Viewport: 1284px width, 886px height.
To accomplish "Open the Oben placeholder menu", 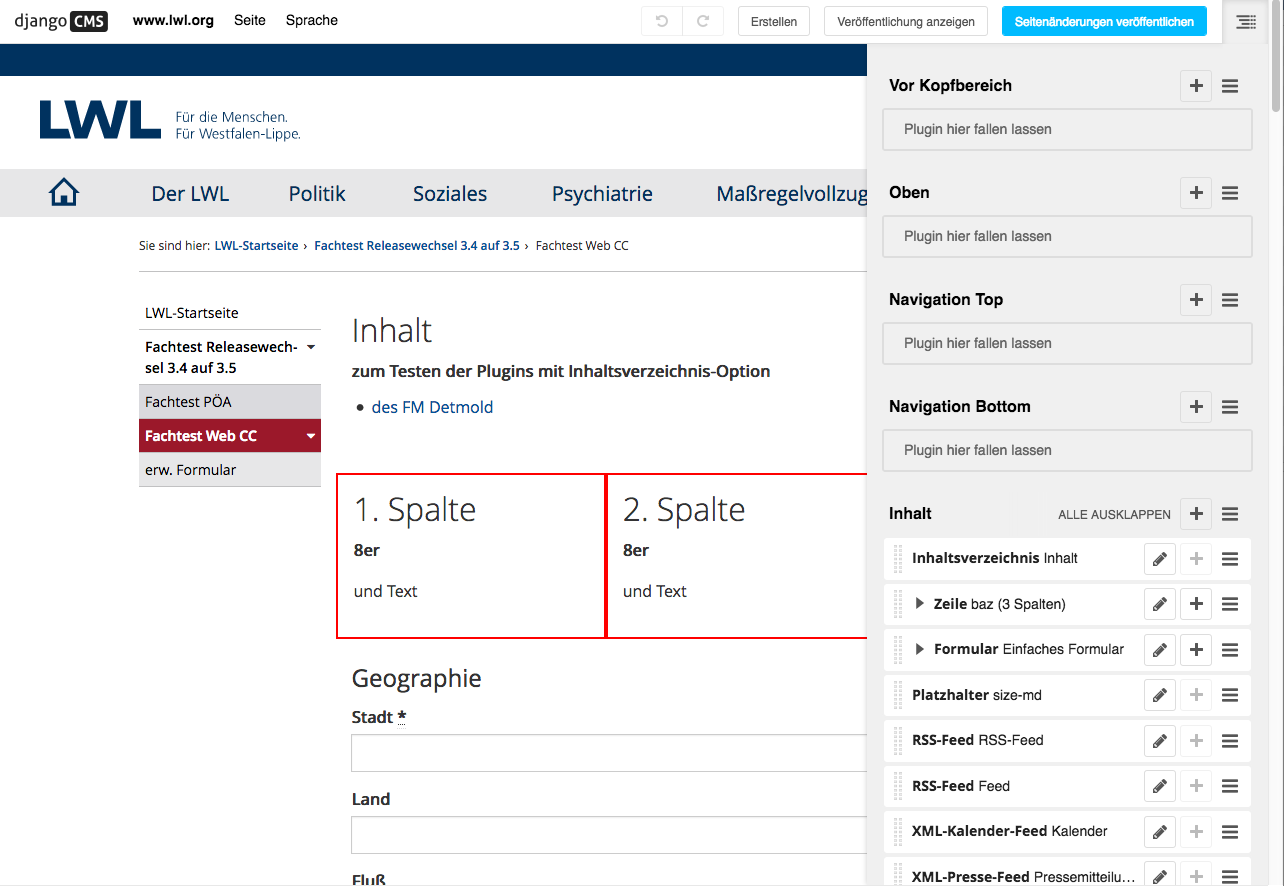I will [x=1230, y=193].
